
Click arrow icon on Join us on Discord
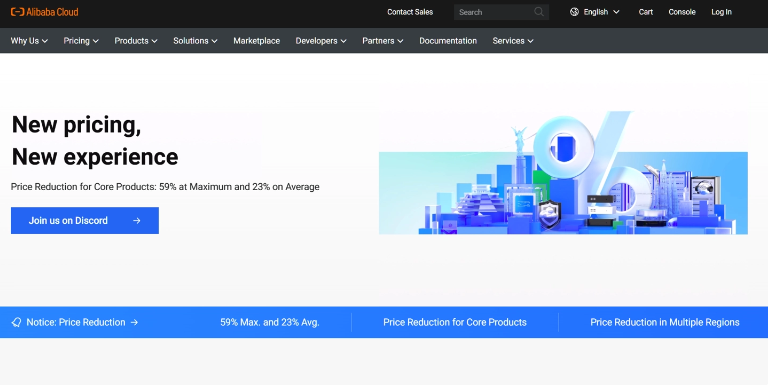tap(137, 221)
